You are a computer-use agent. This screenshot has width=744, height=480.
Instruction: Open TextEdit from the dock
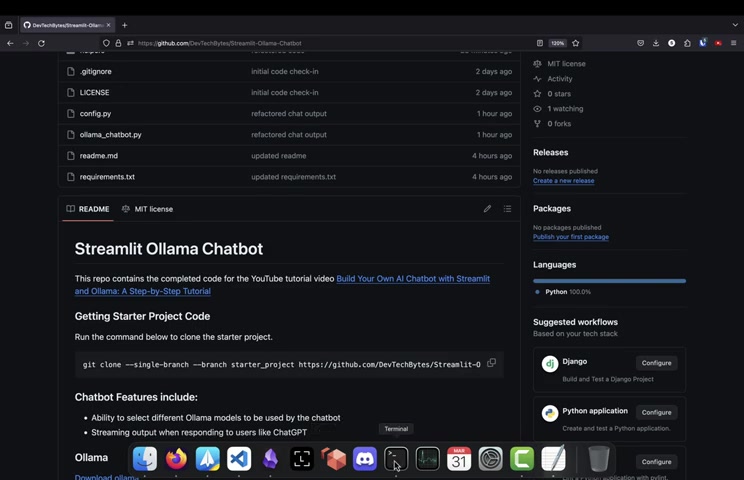click(553, 459)
